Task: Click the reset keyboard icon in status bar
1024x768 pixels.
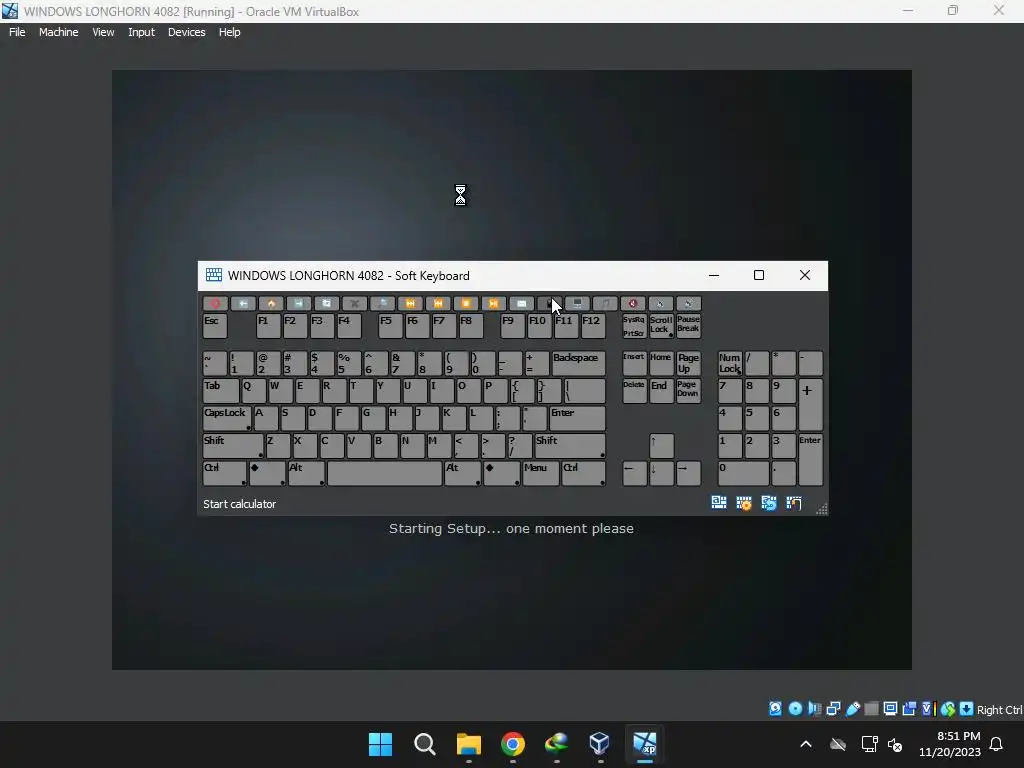Action: 769,503
